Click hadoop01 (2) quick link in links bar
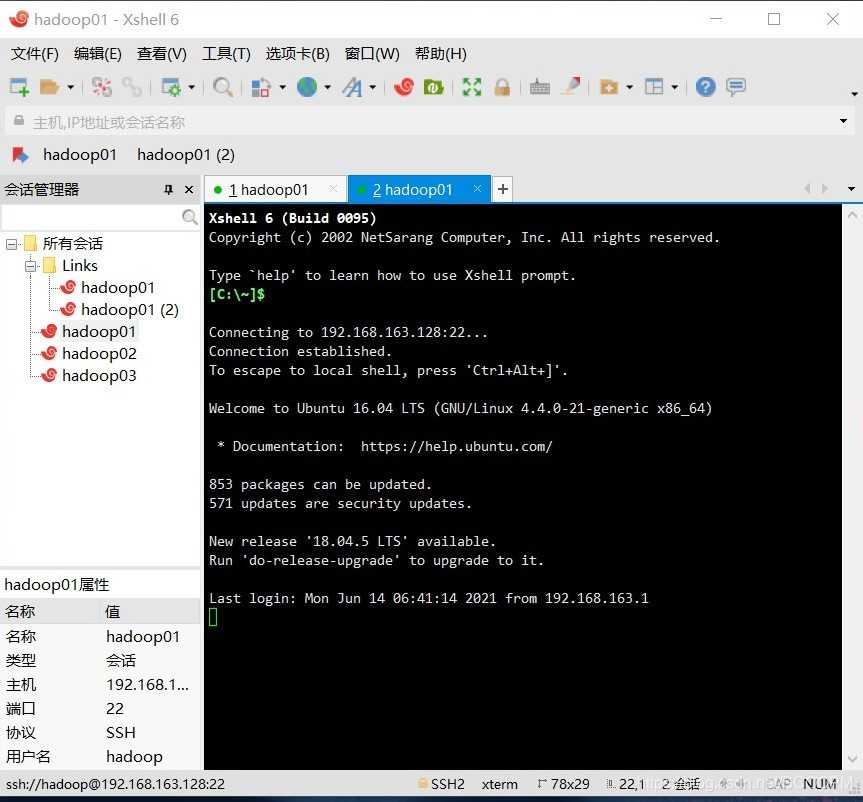Image resolution: width=863 pixels, height=802 pixels. point(186,155)
